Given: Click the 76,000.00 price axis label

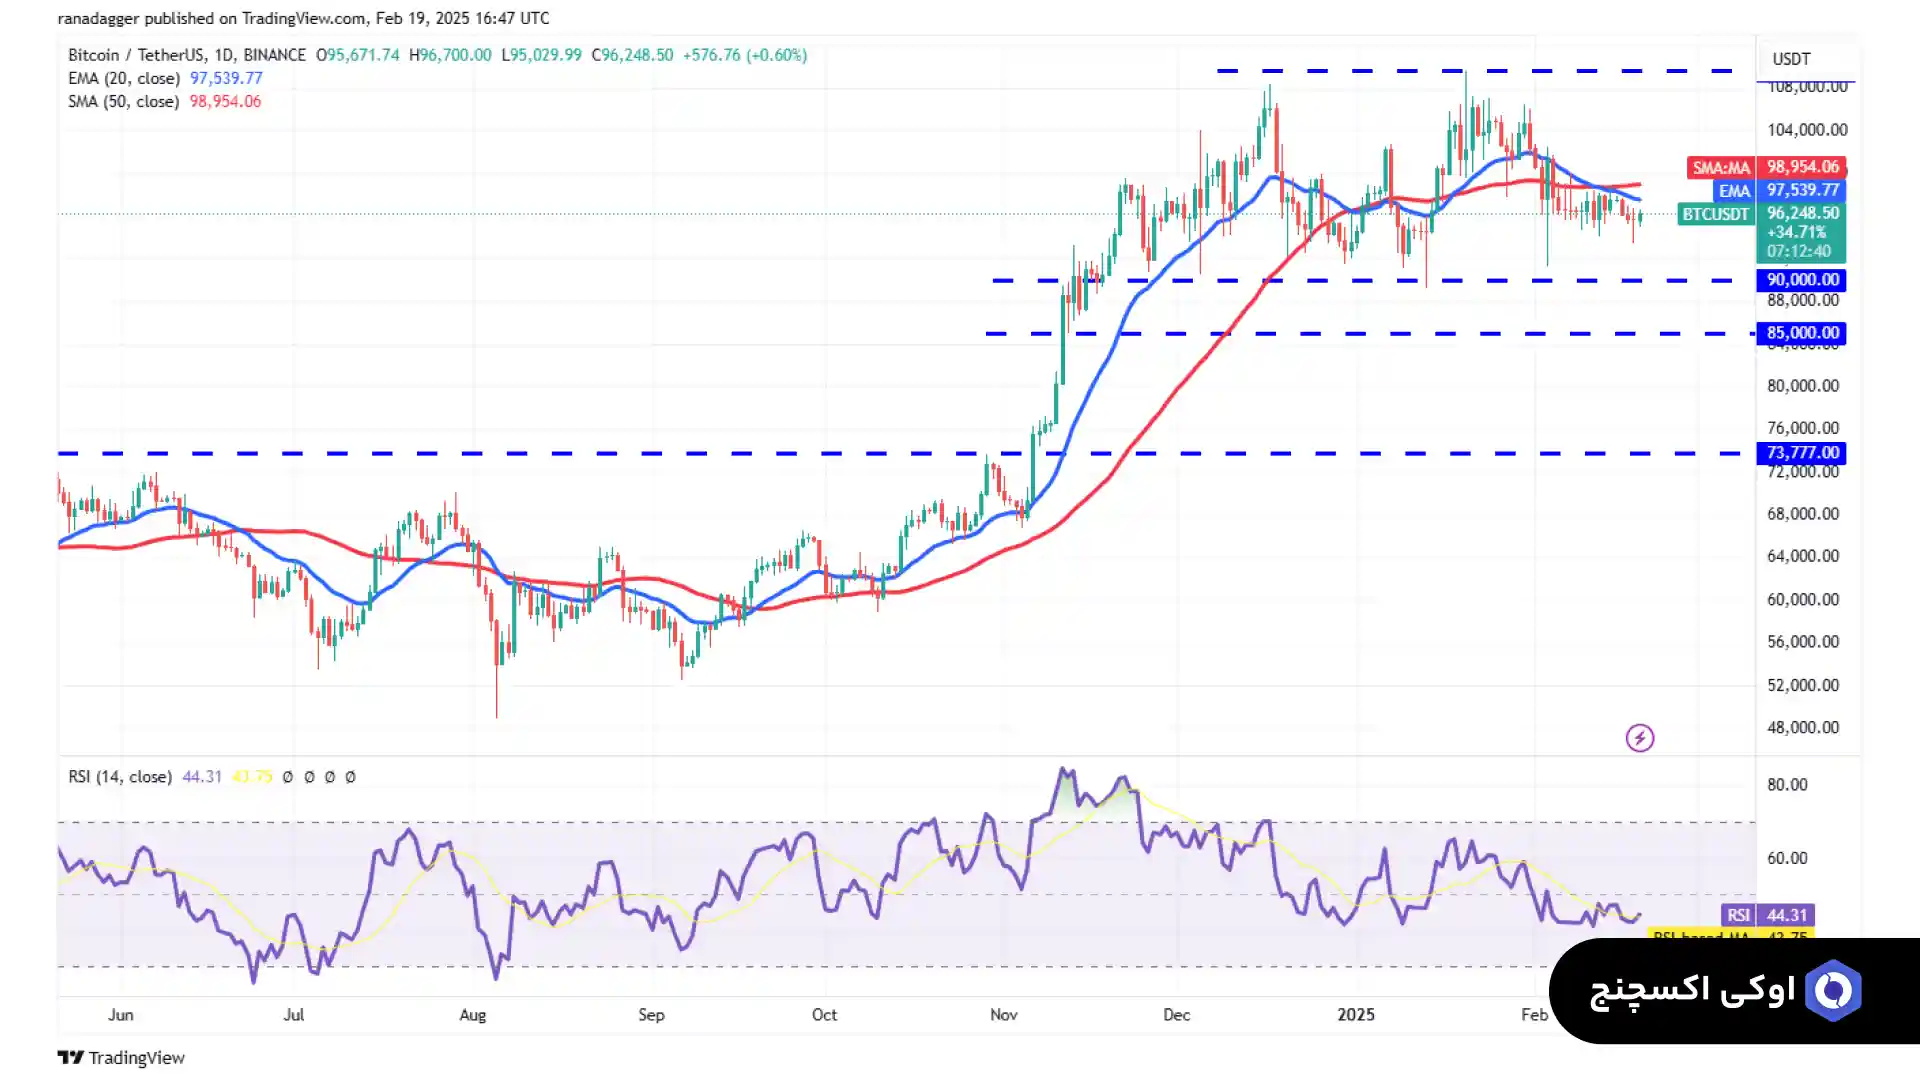Looking at the screenshot, I should pos(1803,427).
